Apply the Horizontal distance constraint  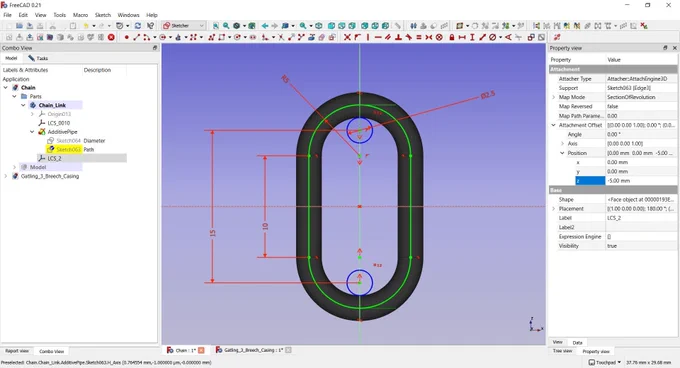tap(462, 37)
